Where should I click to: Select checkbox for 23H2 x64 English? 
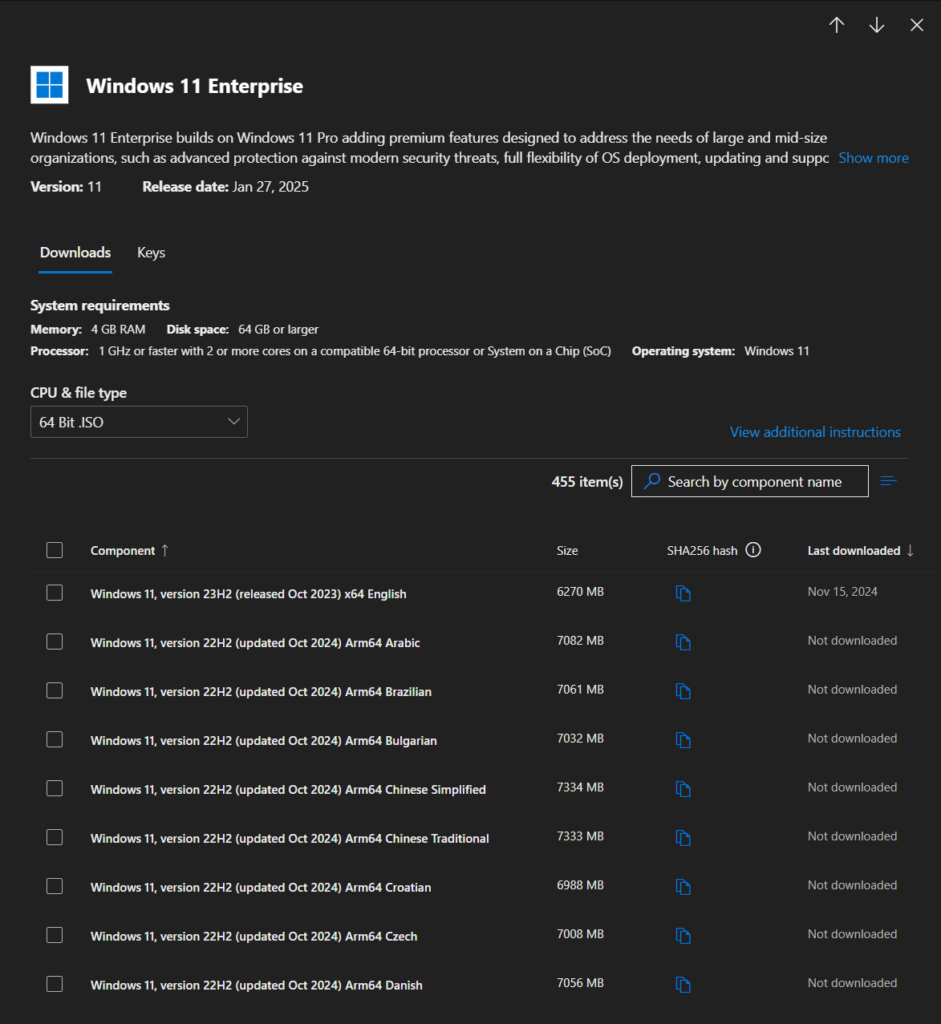(x=55, y=592)
